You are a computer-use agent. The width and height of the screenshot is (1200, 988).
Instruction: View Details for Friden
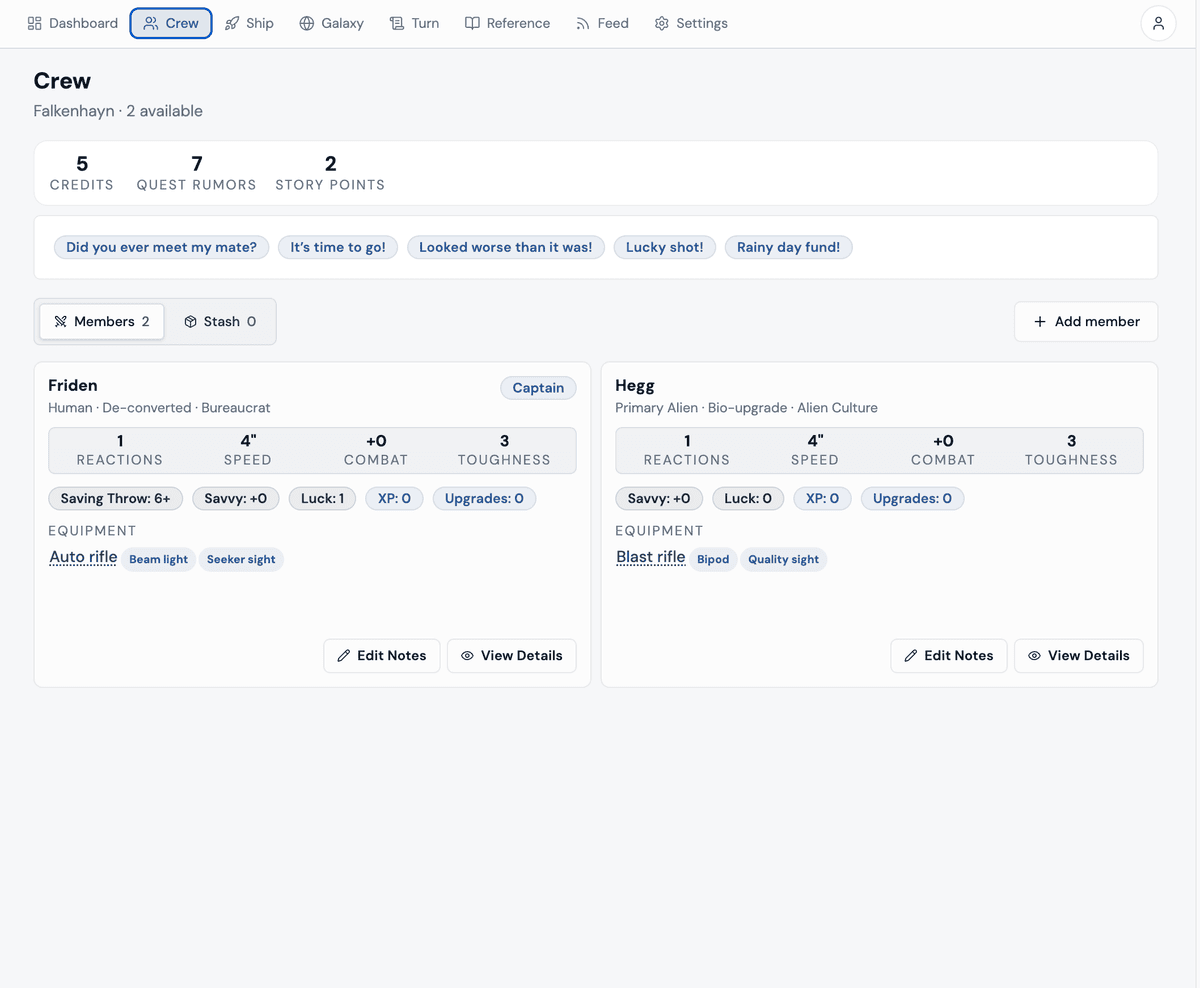click(512, 655)
